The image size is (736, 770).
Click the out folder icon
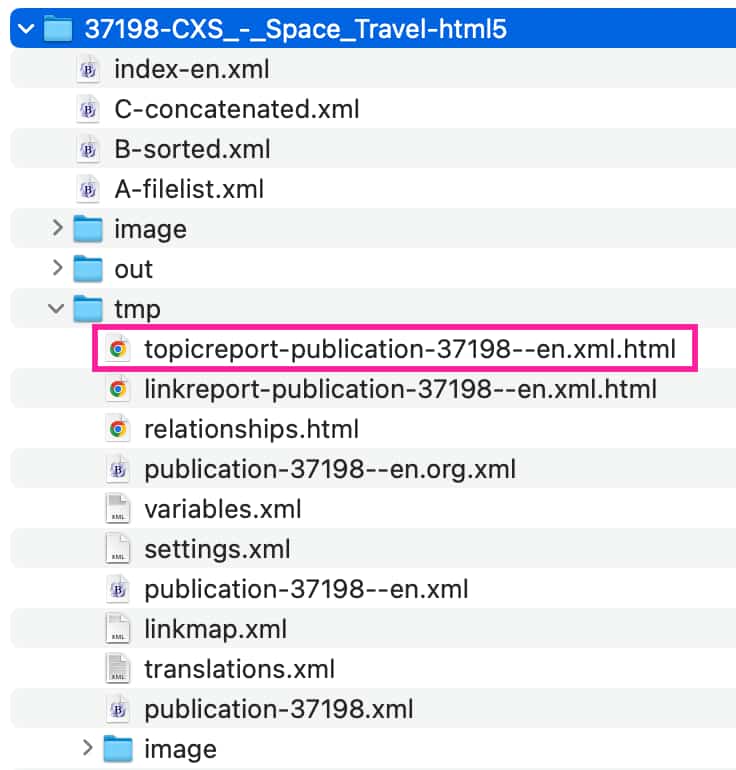(x=88, y=269)
